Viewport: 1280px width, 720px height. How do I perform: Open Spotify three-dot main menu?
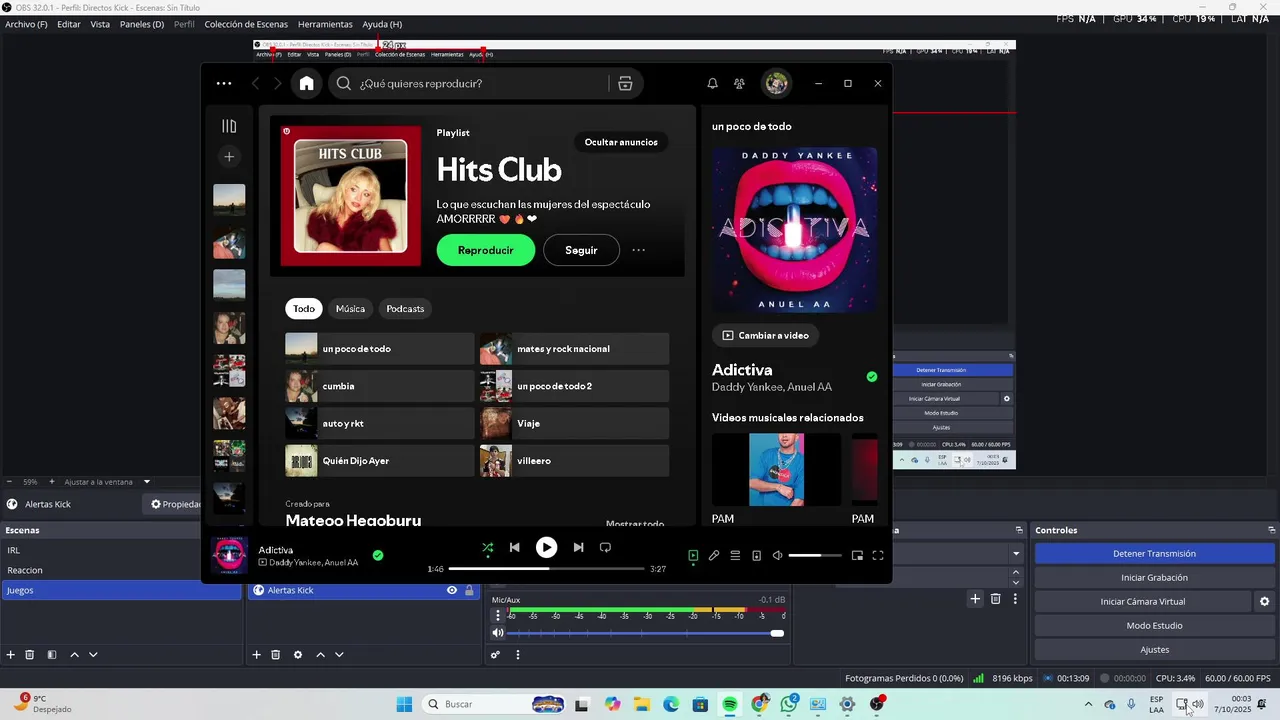click(x=224, y=84)
